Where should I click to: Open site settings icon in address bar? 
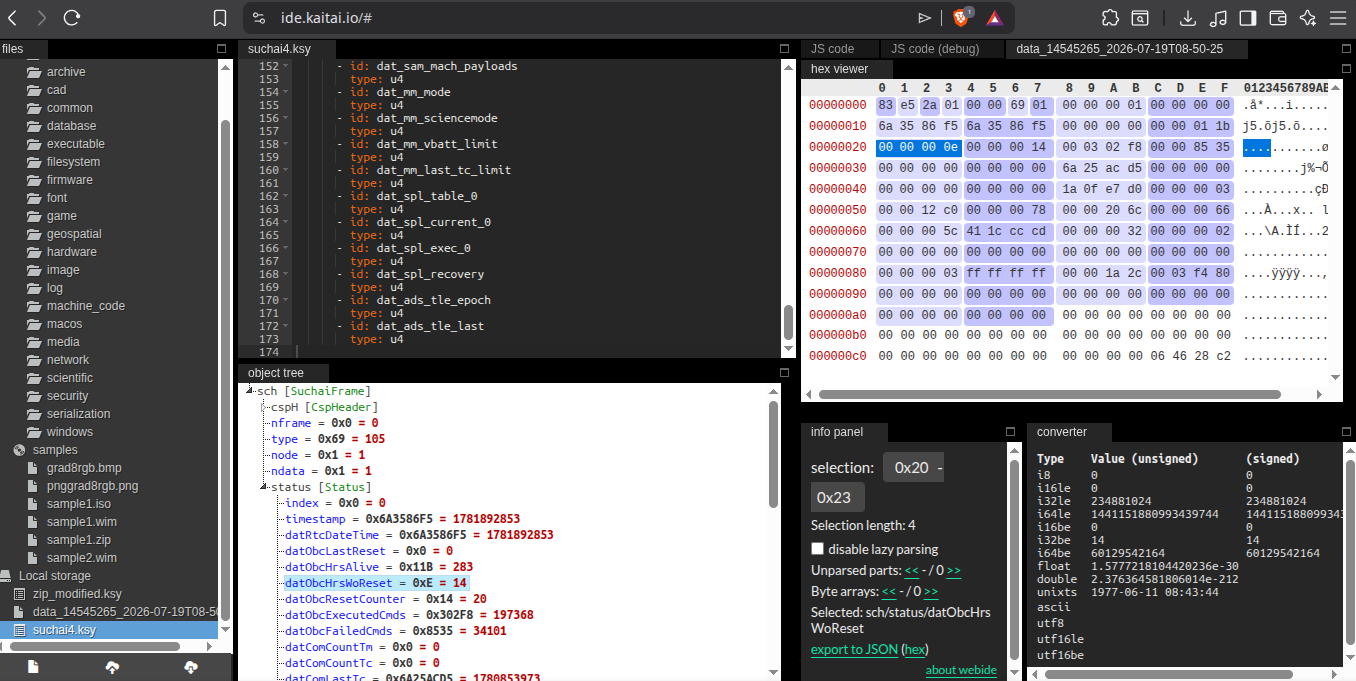point(259,18)
